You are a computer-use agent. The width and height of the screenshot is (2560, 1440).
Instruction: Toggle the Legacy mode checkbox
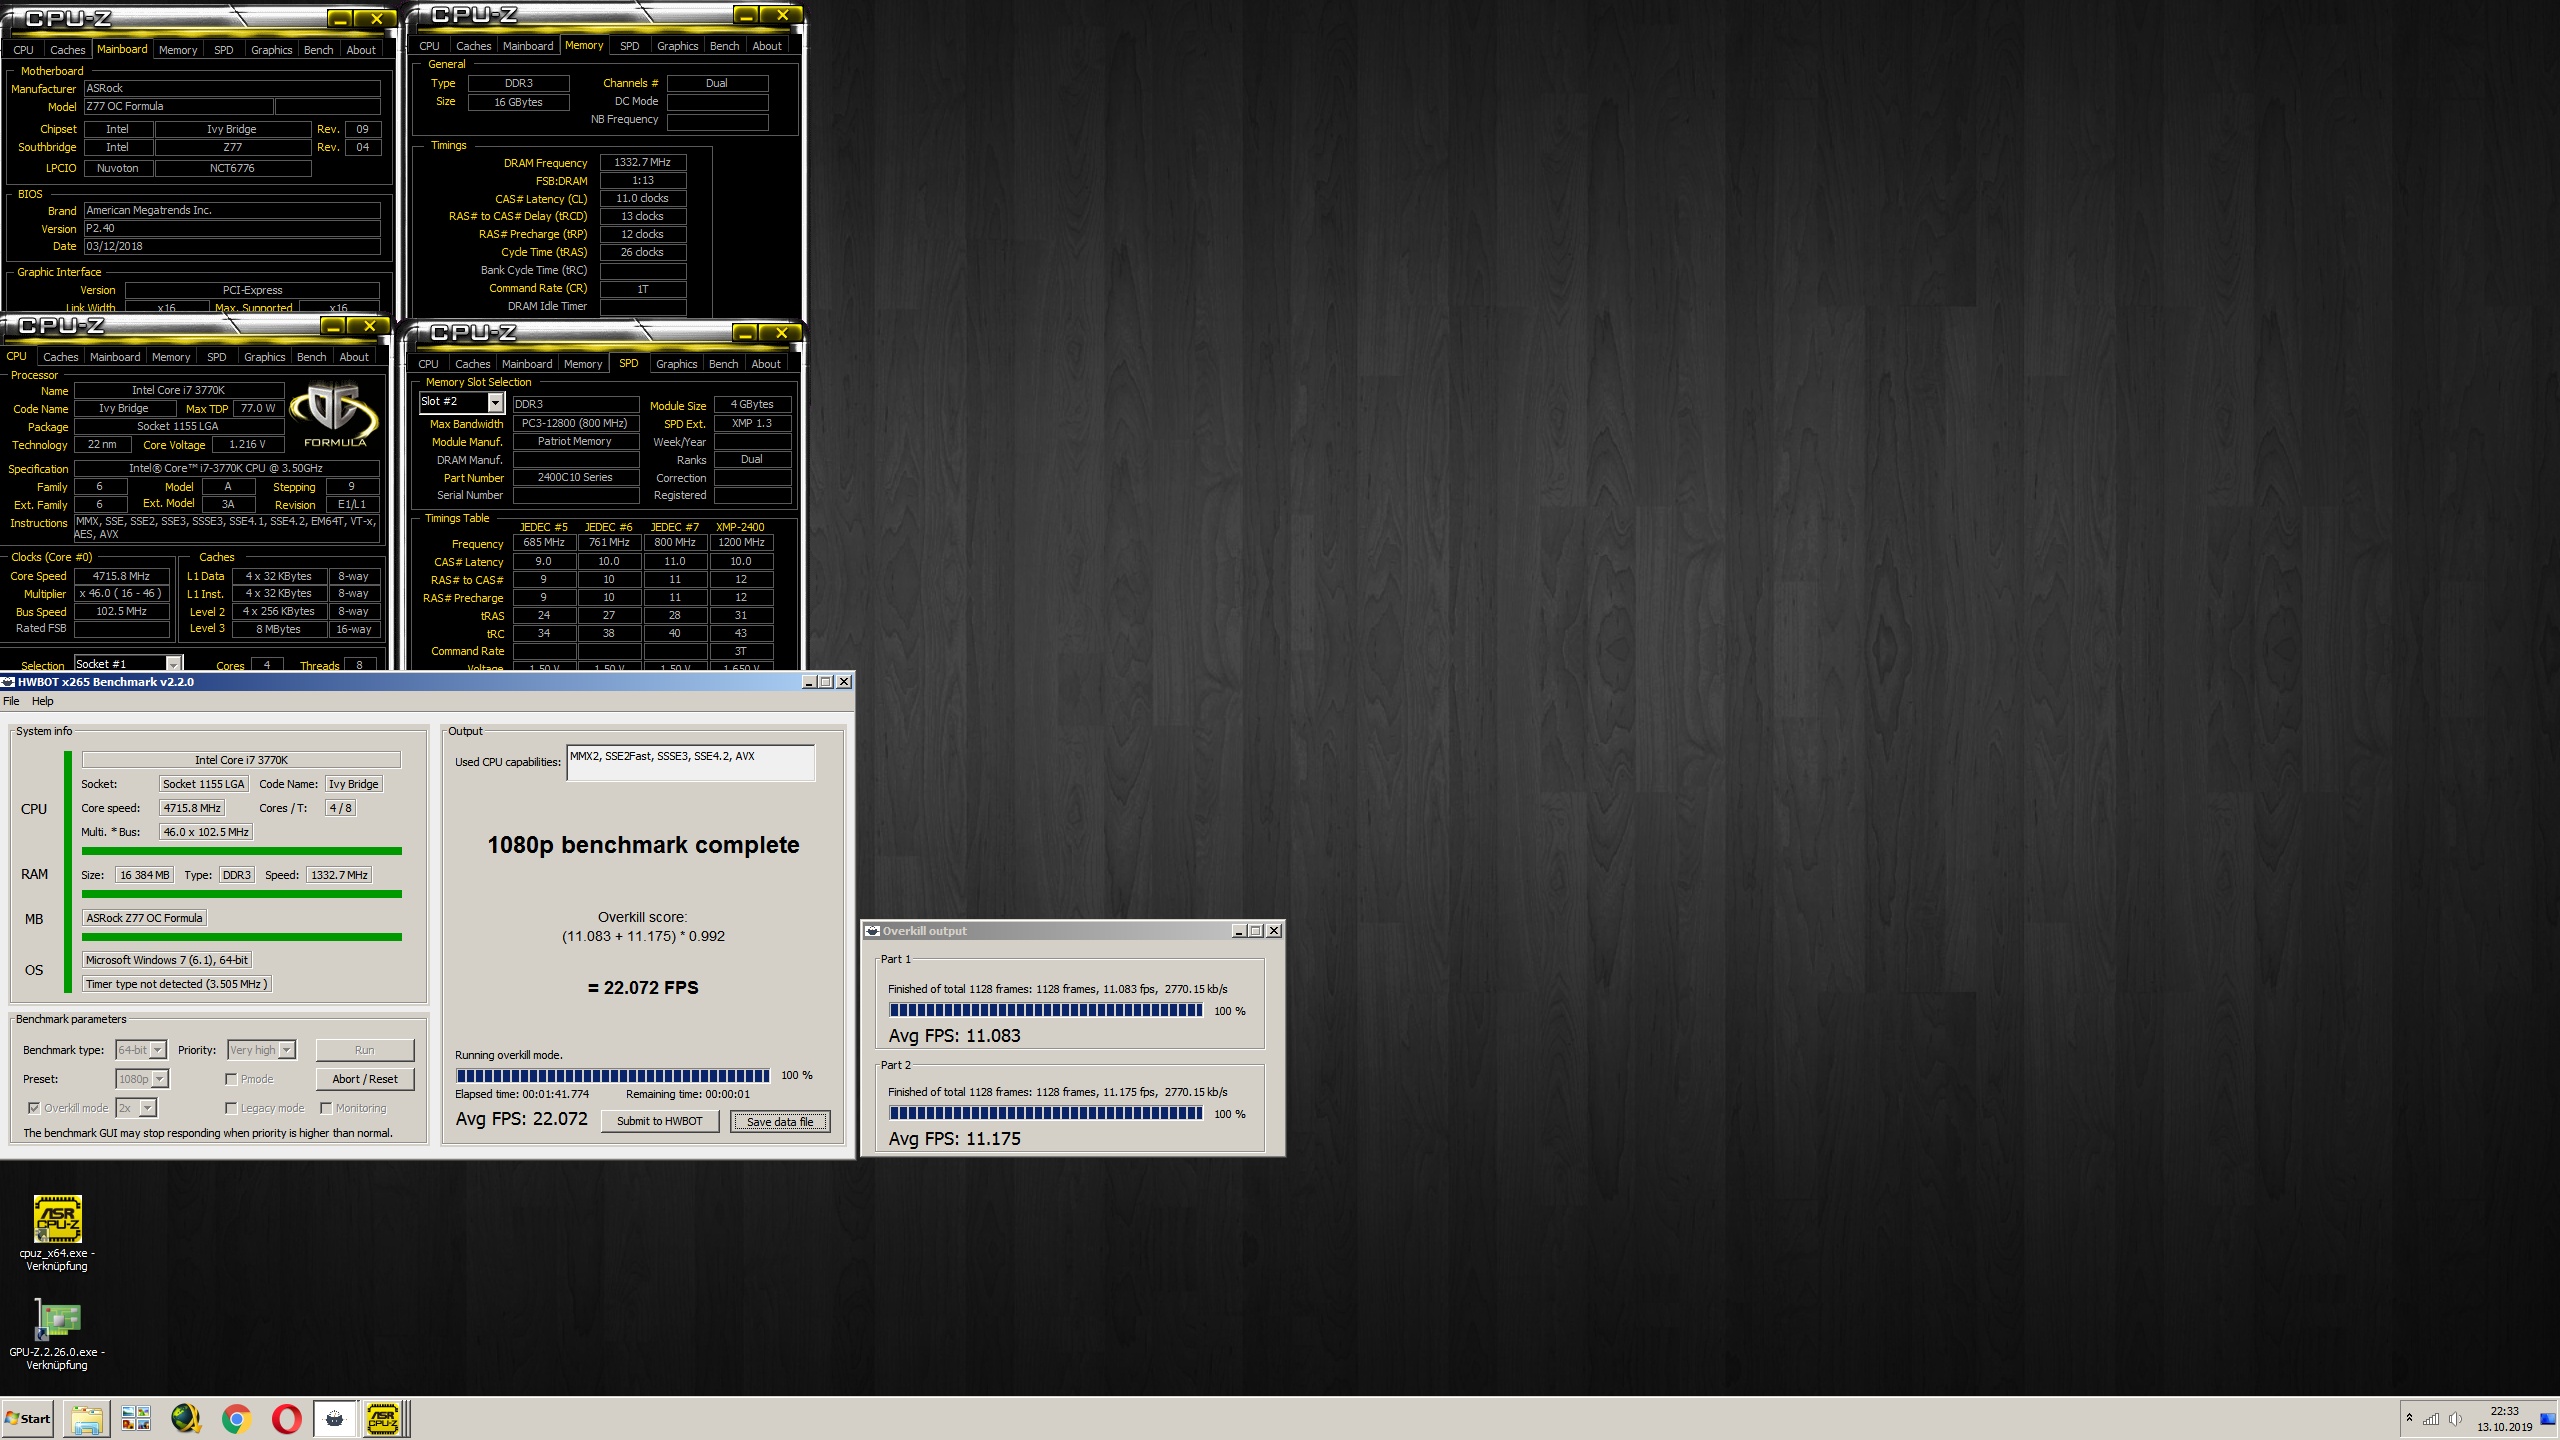coord(231,1108)
